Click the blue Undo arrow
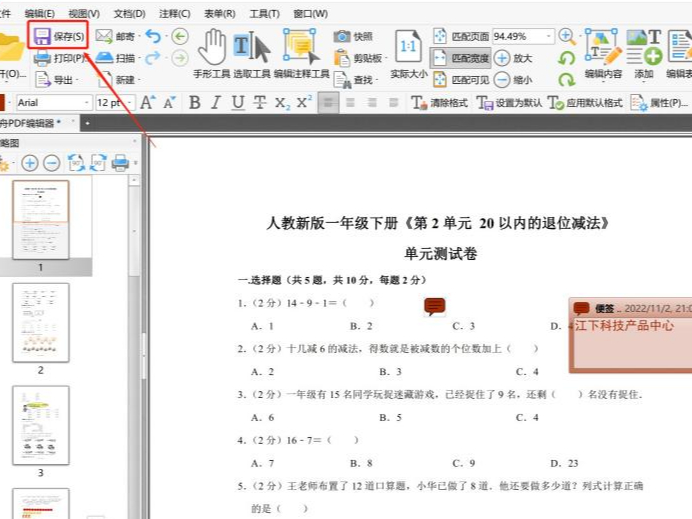 [x=153, y=36]
